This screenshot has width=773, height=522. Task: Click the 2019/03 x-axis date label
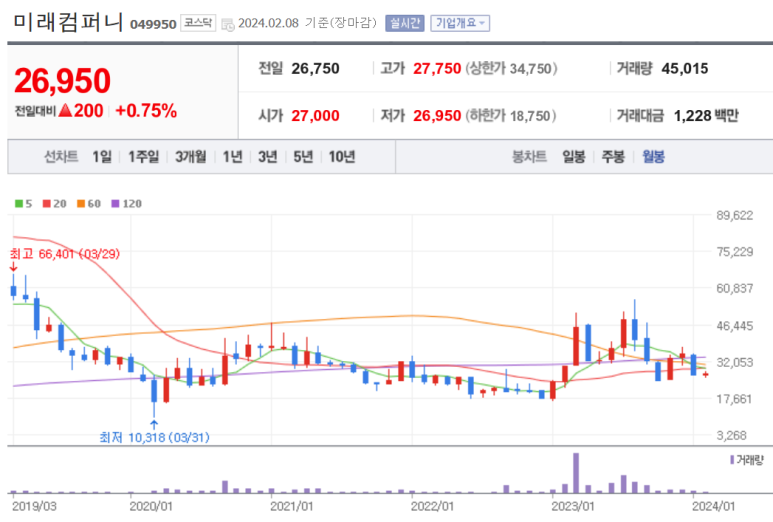point(34,506)
